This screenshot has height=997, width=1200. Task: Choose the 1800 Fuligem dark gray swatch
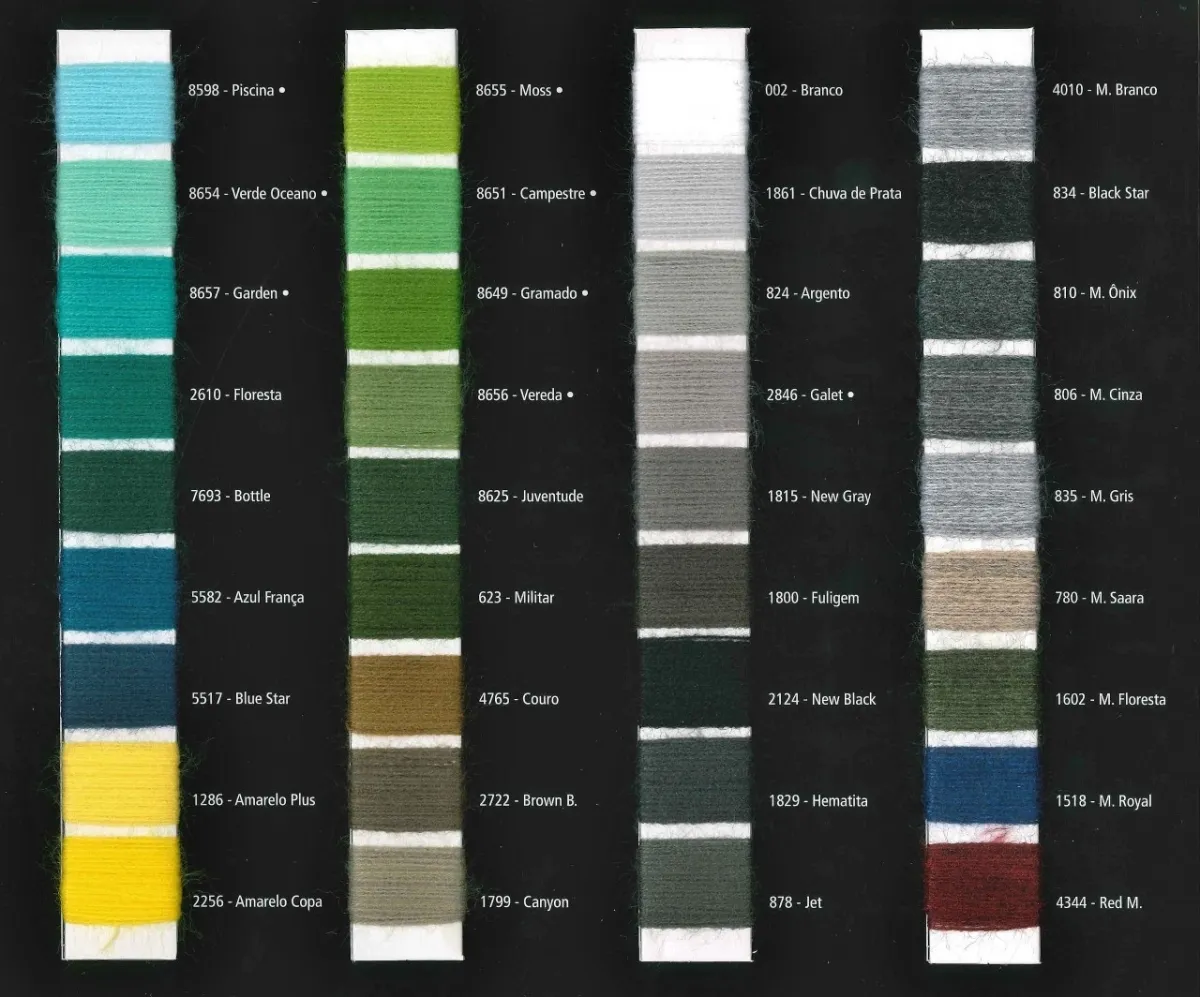tap(692, 586)
